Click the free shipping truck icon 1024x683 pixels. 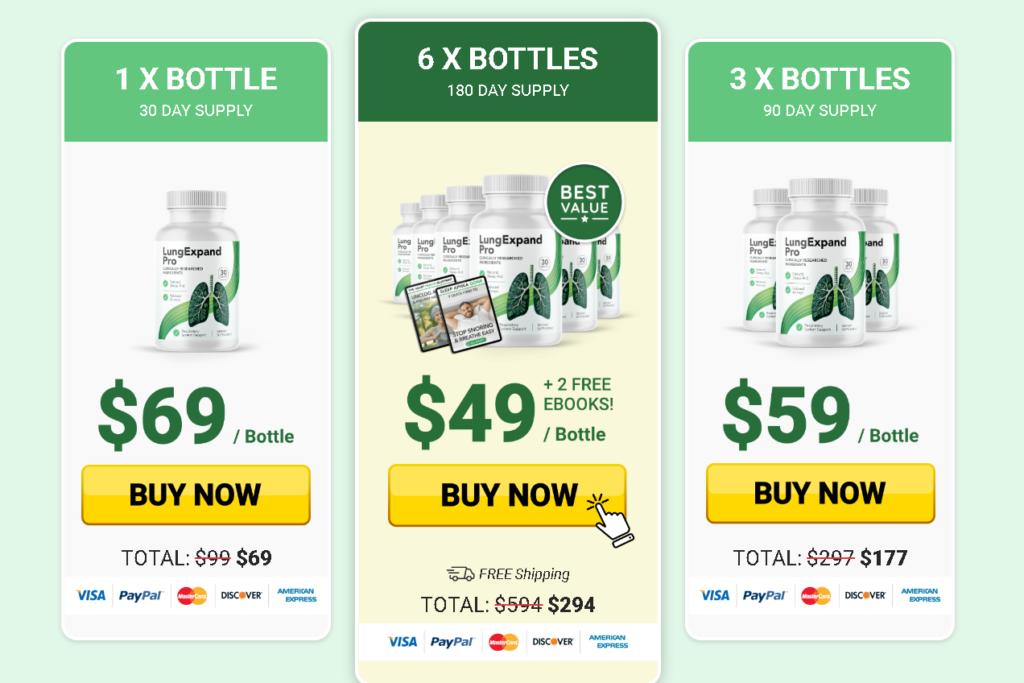pos(460,574)
